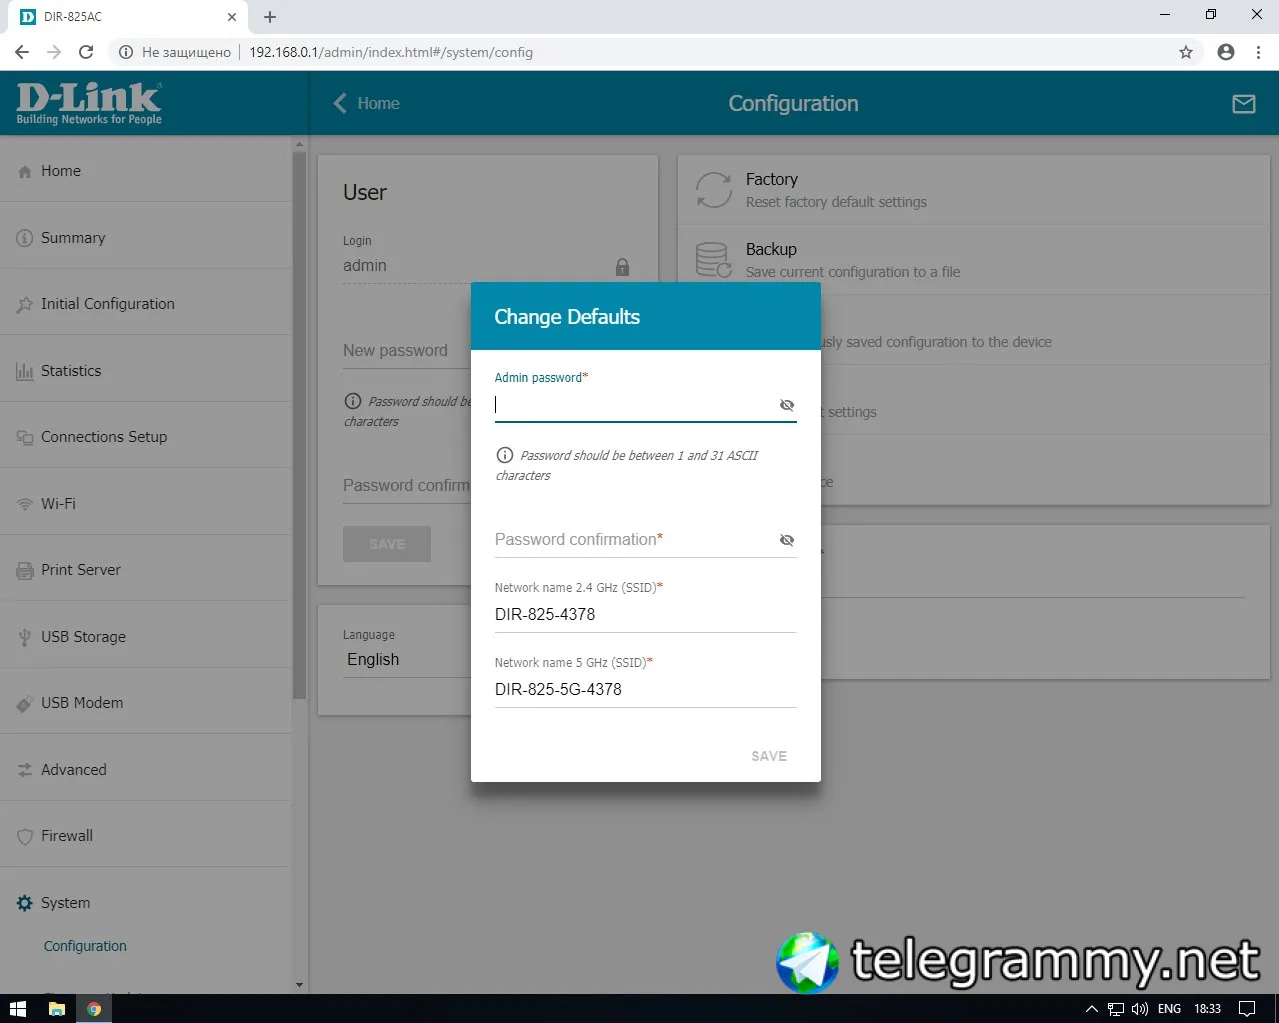Click the Firewall shield icon
Screen dimensions: 1279x1023
tap(25, 837)
